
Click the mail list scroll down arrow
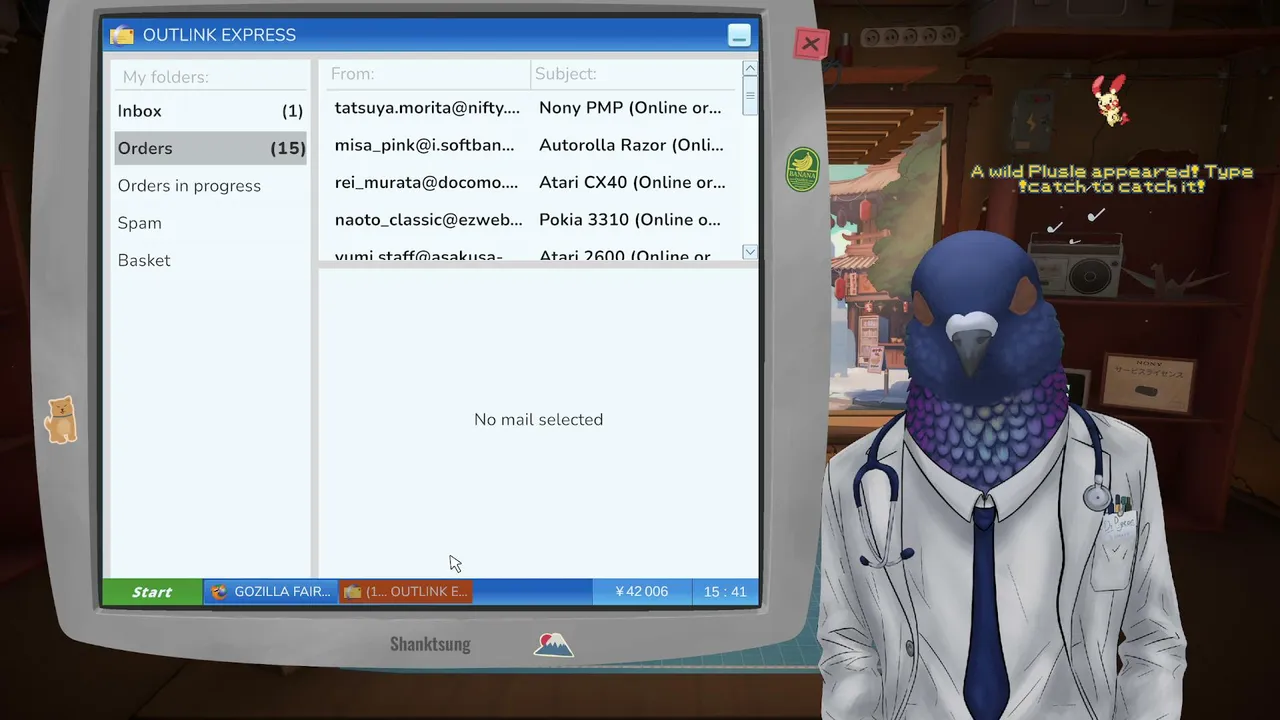coord(750,252)
